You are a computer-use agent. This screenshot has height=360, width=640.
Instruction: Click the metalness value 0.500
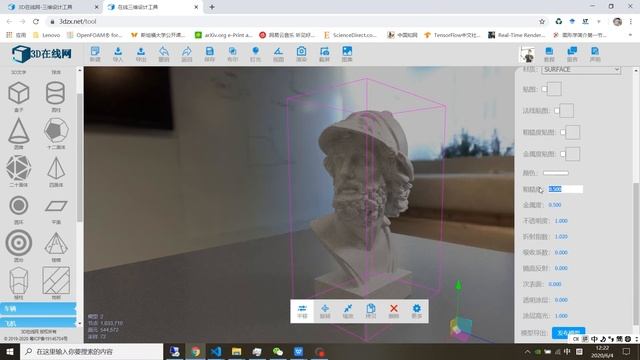click(555, 205)
